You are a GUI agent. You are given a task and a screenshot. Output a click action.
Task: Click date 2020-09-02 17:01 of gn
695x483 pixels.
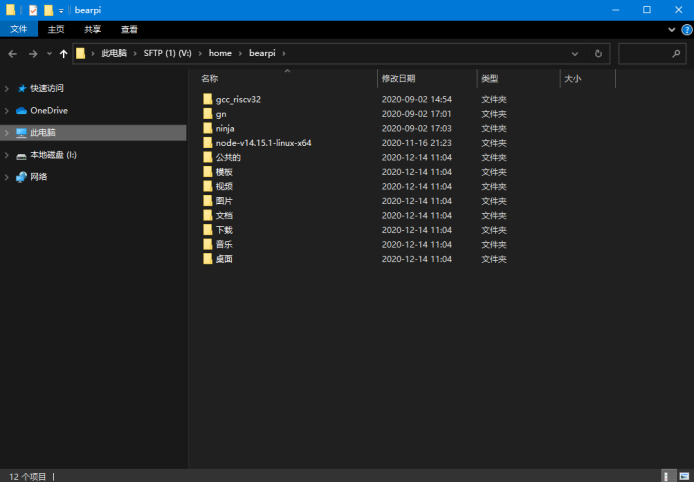(x=417, y=114)
